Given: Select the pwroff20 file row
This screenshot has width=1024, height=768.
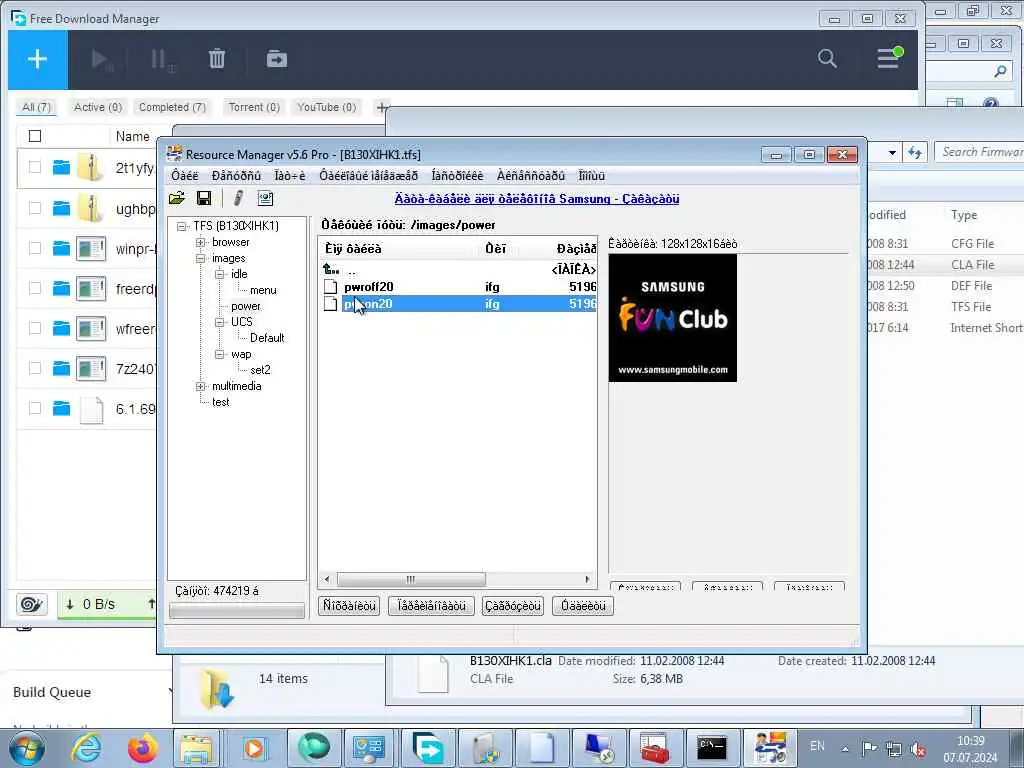Looking at the screenshot, I should point(459,287).
